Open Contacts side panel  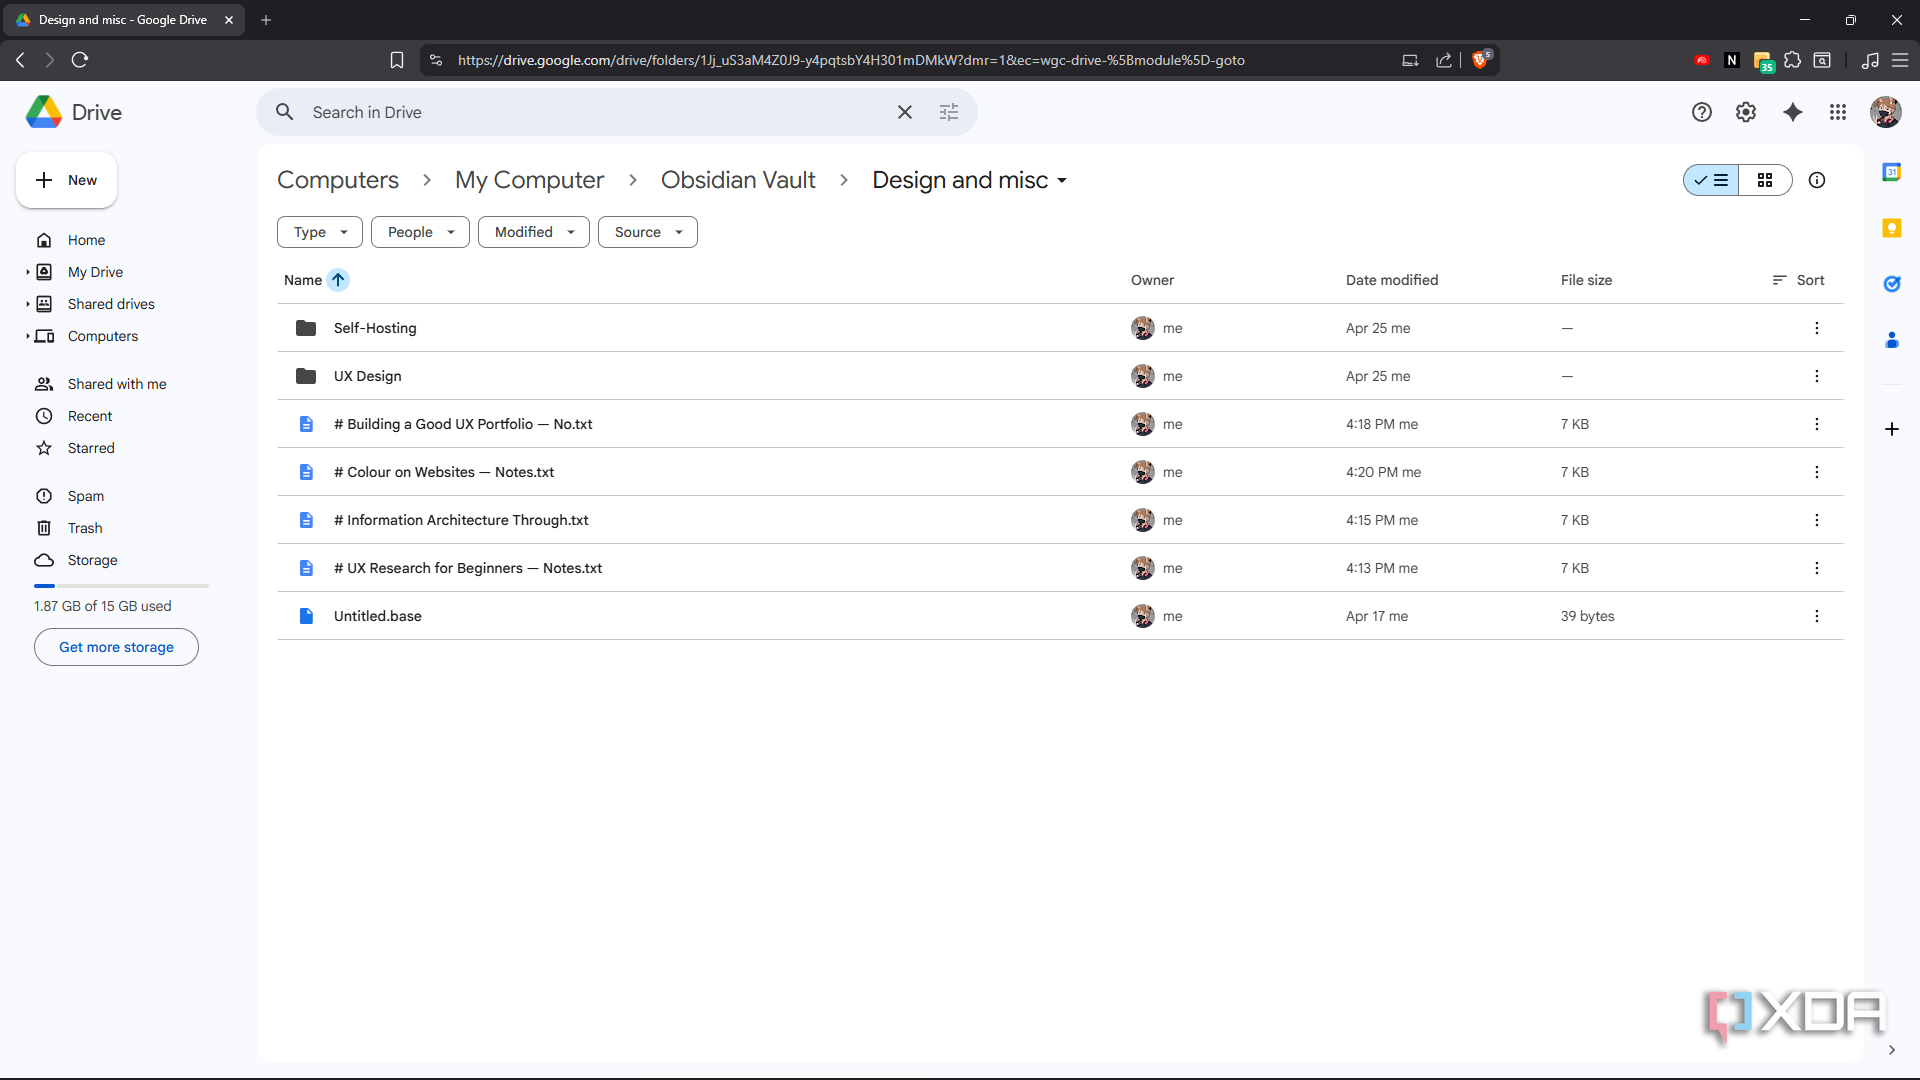pos(1892,340)
